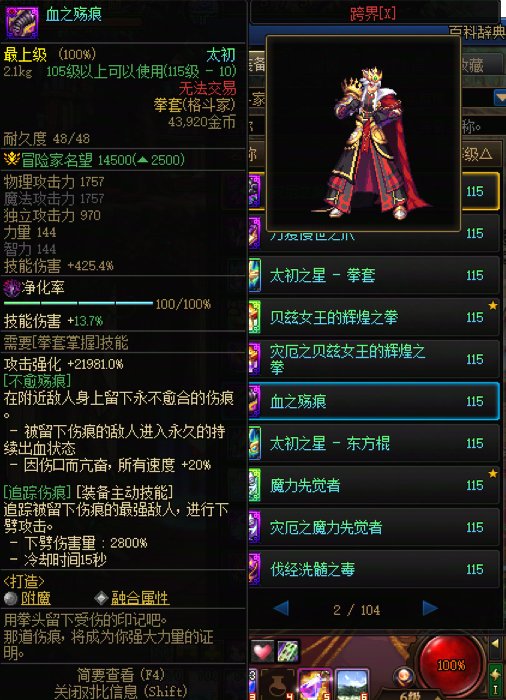Click the 净化率 100/100% progress bar
Screen dimensions: 506x700
pos(78,304)
